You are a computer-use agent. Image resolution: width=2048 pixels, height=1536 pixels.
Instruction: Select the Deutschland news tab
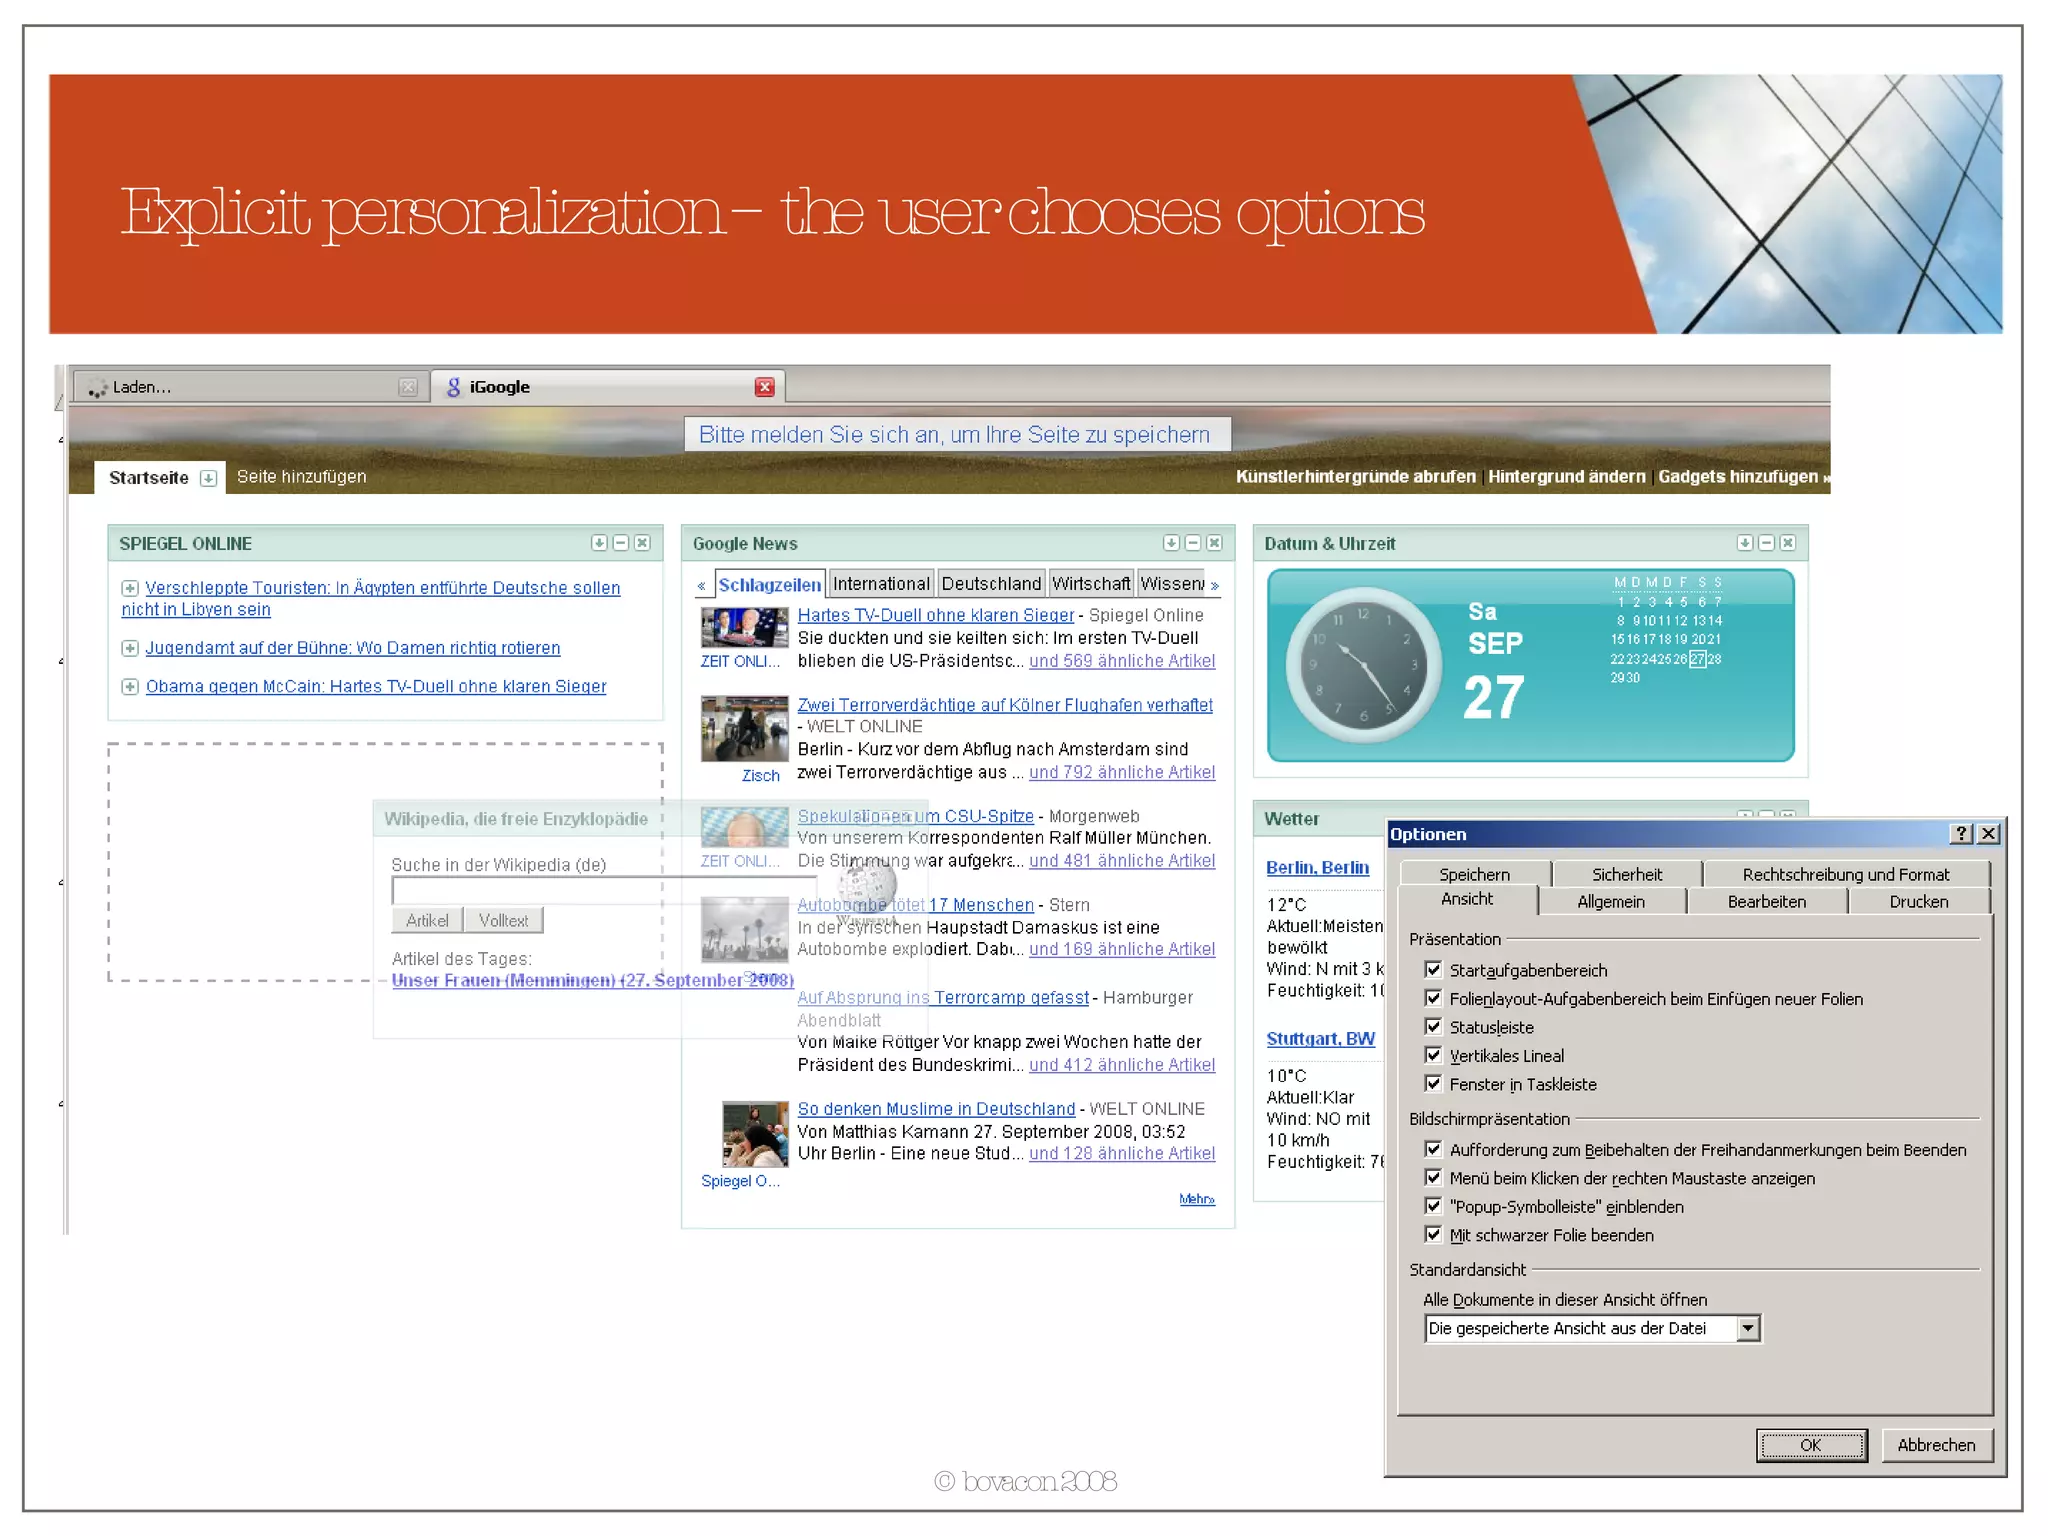991,584
